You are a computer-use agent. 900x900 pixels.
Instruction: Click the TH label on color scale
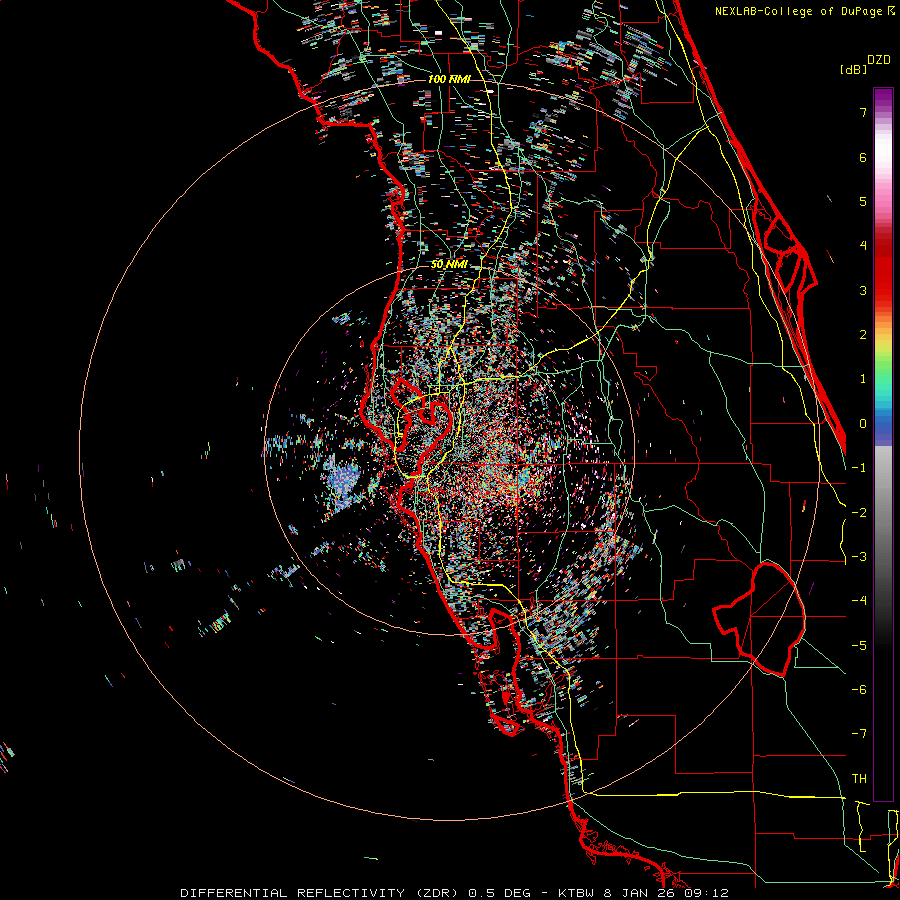point(859,779)
